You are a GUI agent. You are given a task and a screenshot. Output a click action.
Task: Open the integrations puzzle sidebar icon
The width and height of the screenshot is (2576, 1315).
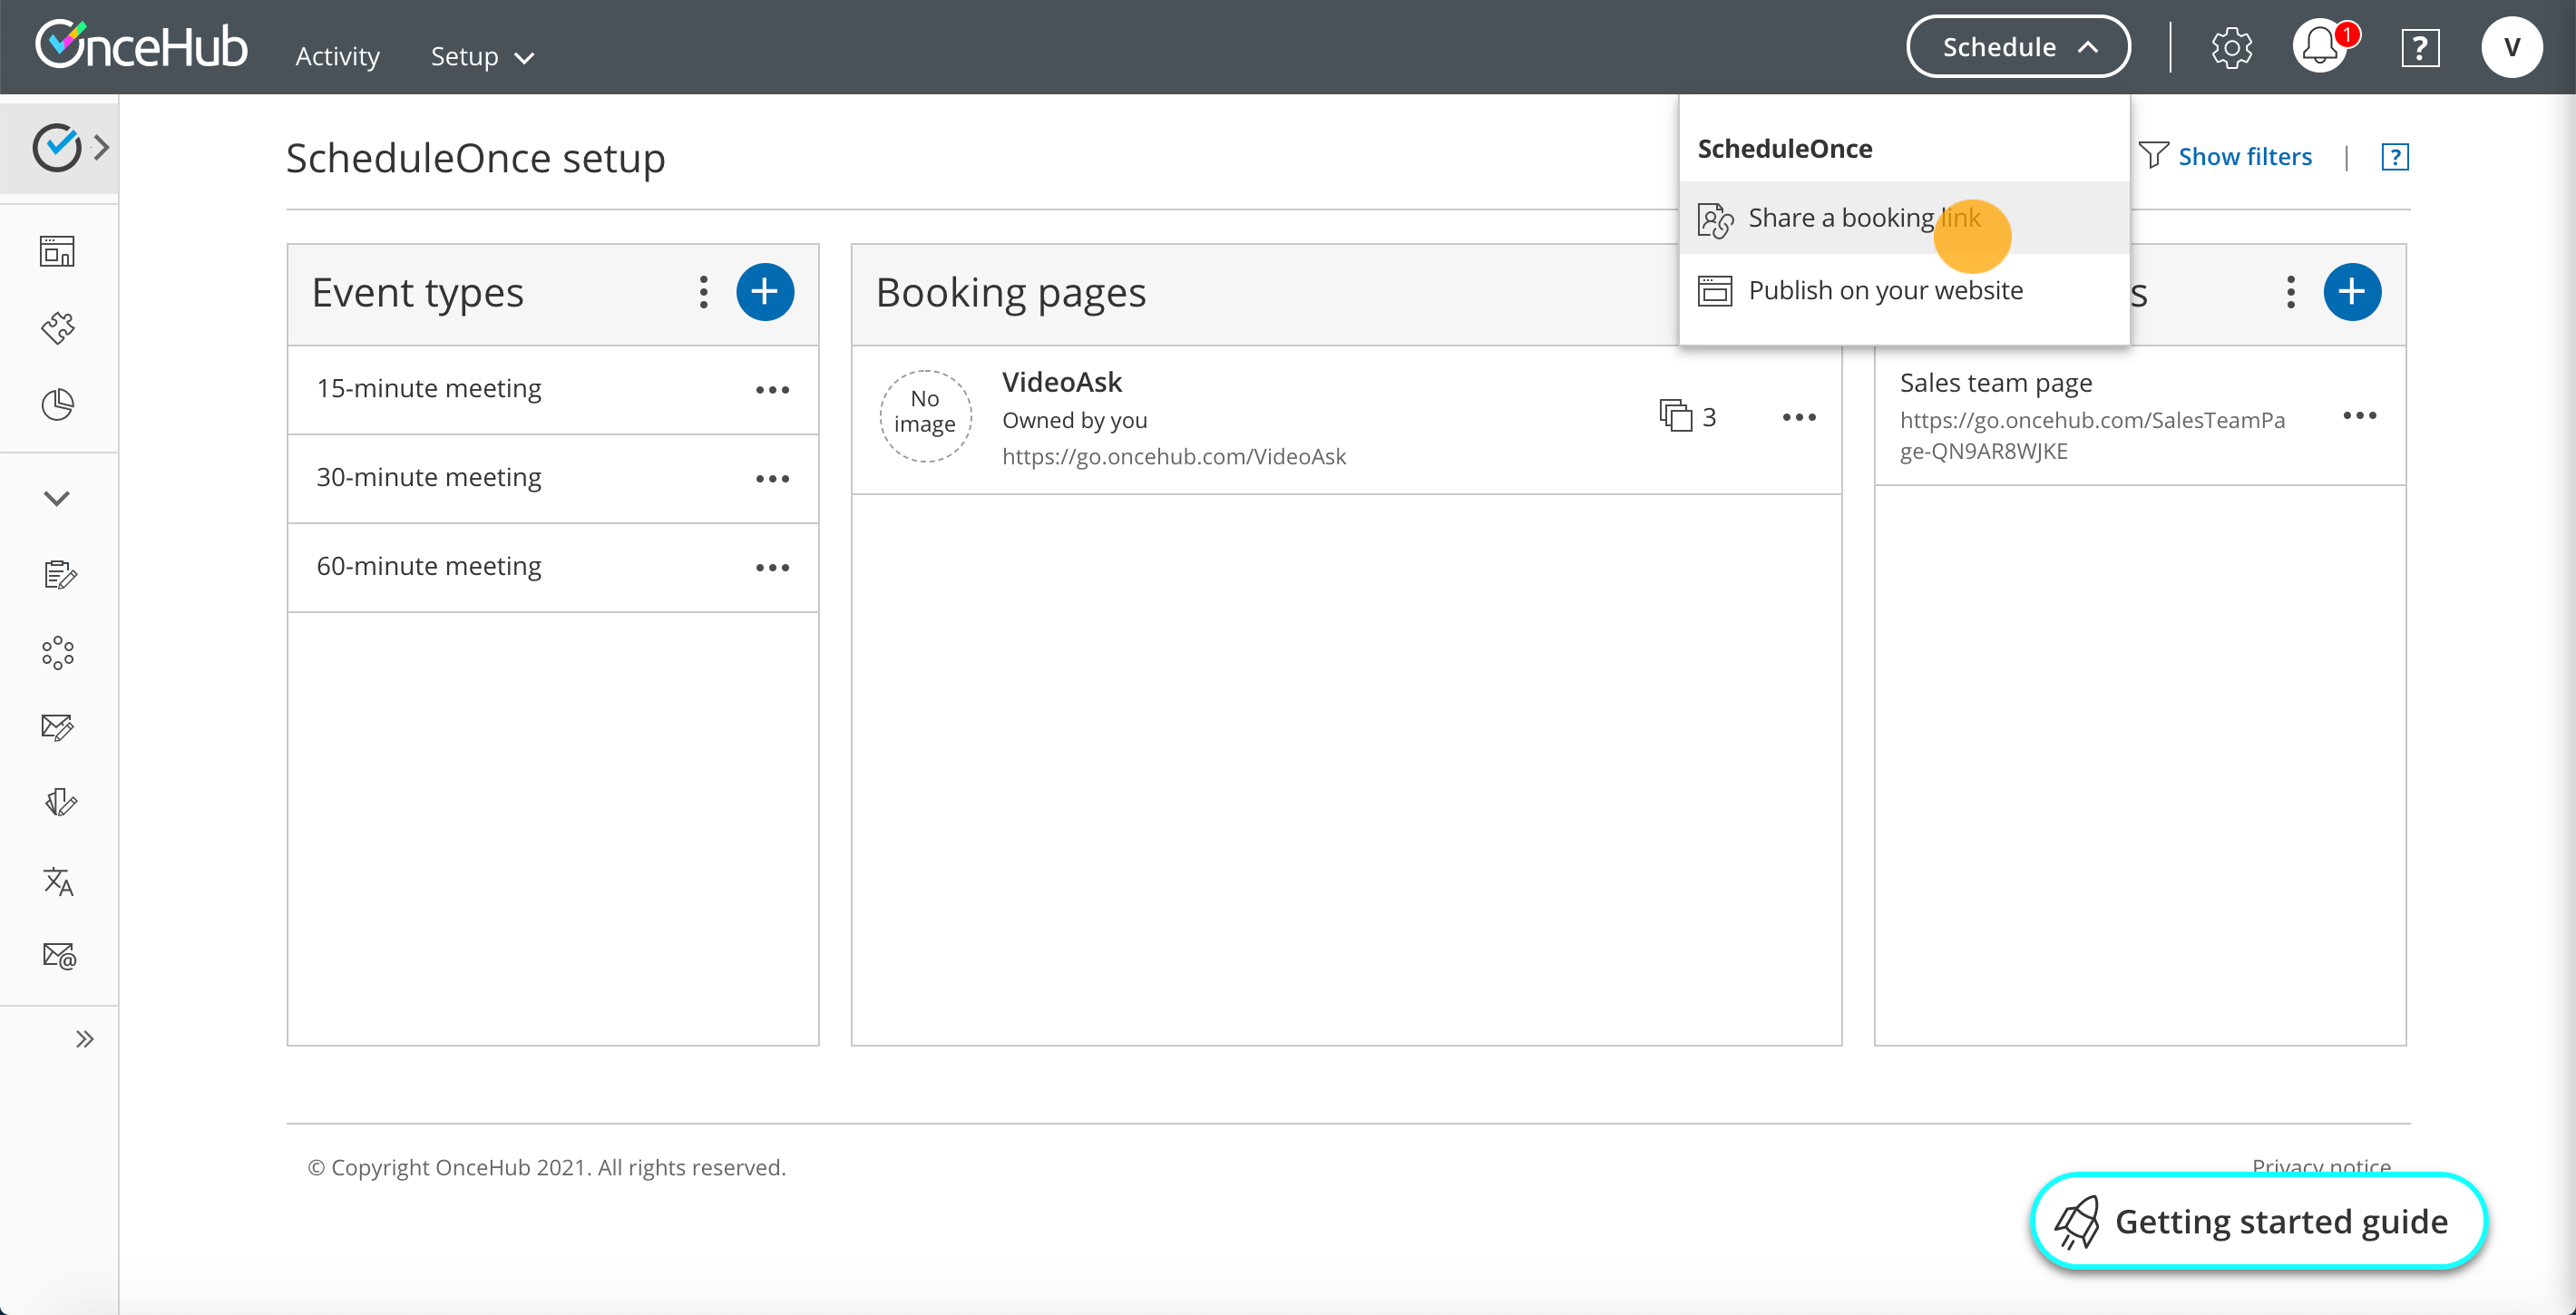tap(57, 328)
